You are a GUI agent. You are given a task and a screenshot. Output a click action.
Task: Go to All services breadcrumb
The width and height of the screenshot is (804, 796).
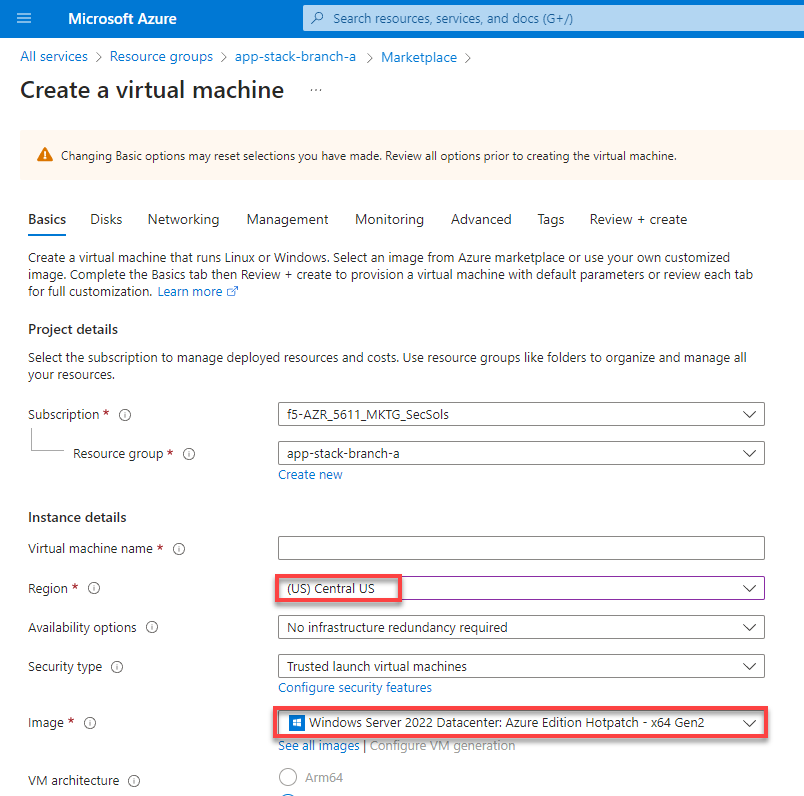(x=54, y=56)
